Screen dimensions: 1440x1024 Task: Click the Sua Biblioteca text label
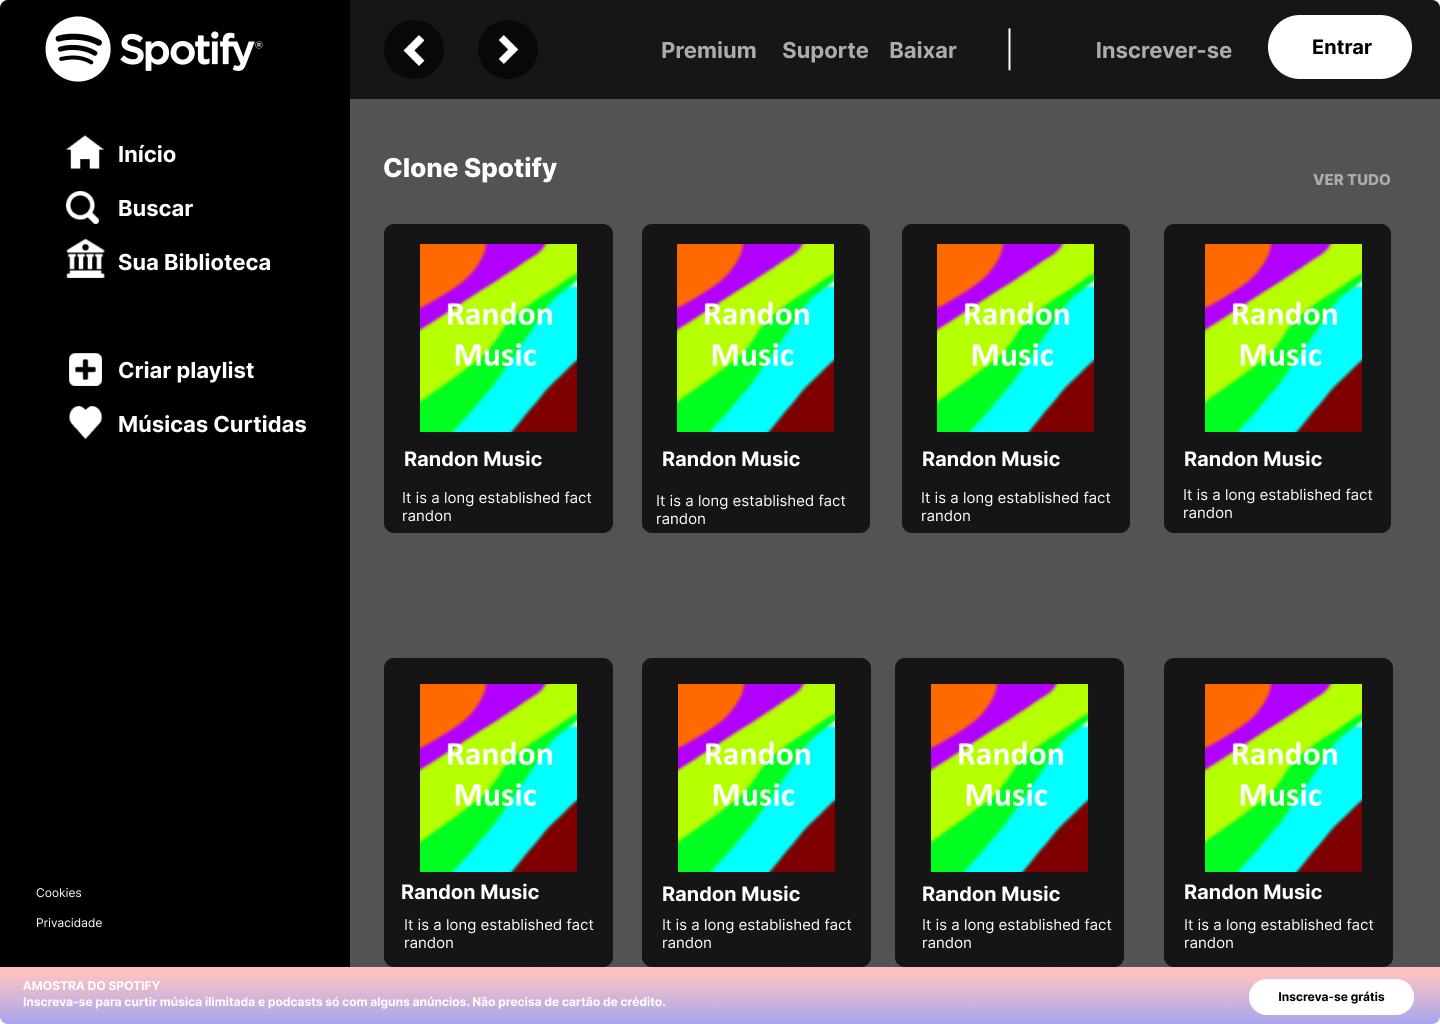click(194, 262)
